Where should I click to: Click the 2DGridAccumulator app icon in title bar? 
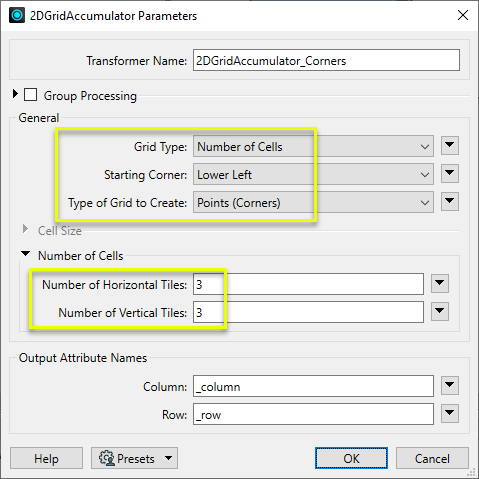pos(17,15)
